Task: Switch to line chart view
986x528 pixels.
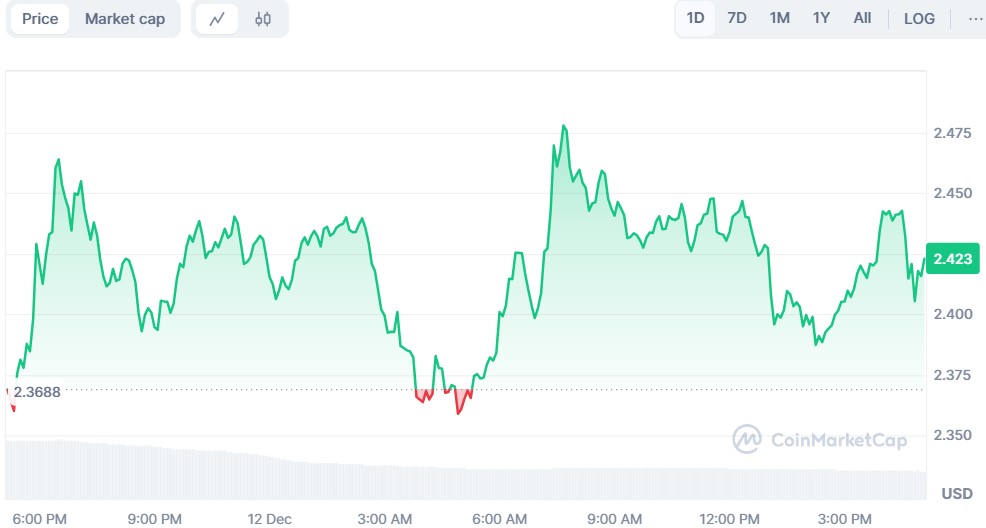Action: [217, 19]
